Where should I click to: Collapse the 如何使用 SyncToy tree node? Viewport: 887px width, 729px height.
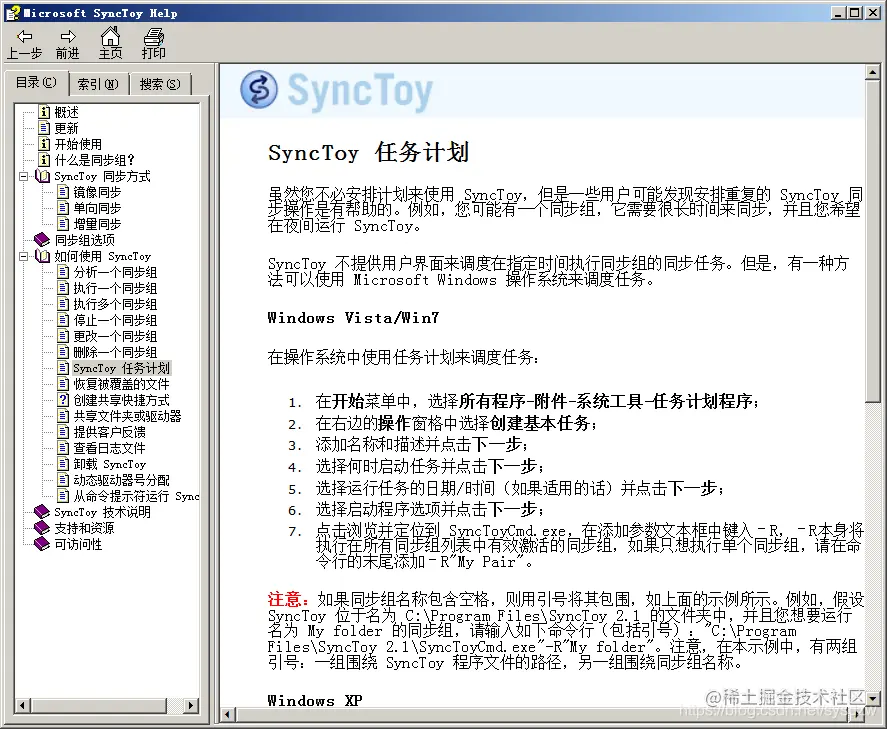pos(24,256)
